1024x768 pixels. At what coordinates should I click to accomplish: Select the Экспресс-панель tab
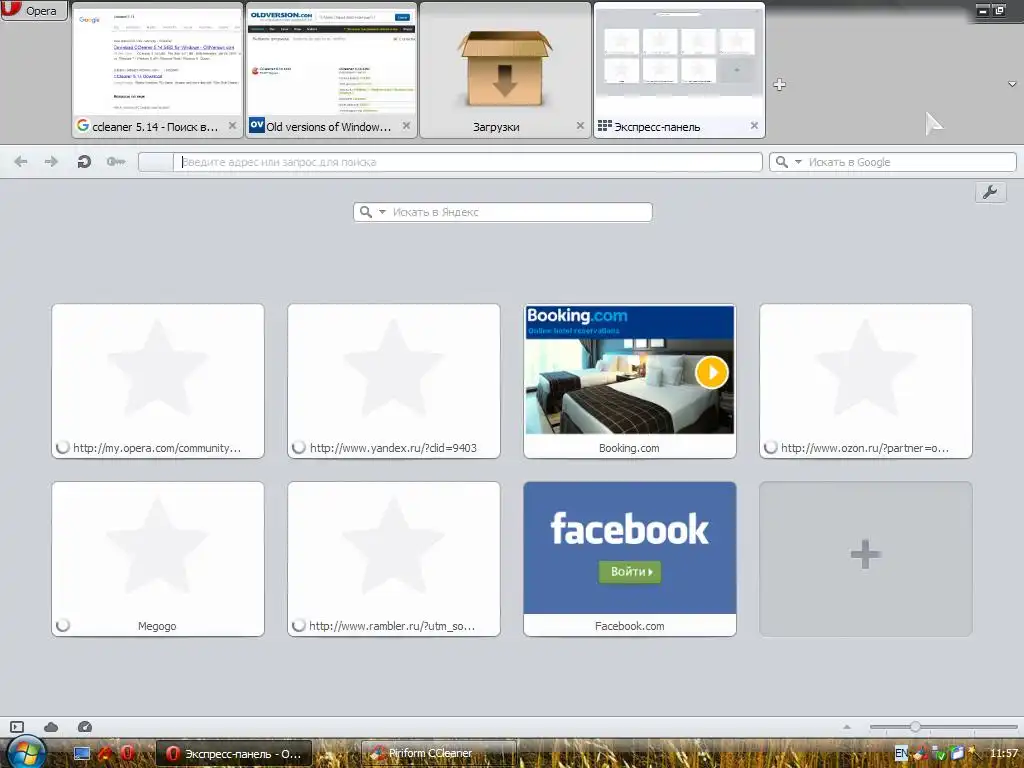(679, 70)
